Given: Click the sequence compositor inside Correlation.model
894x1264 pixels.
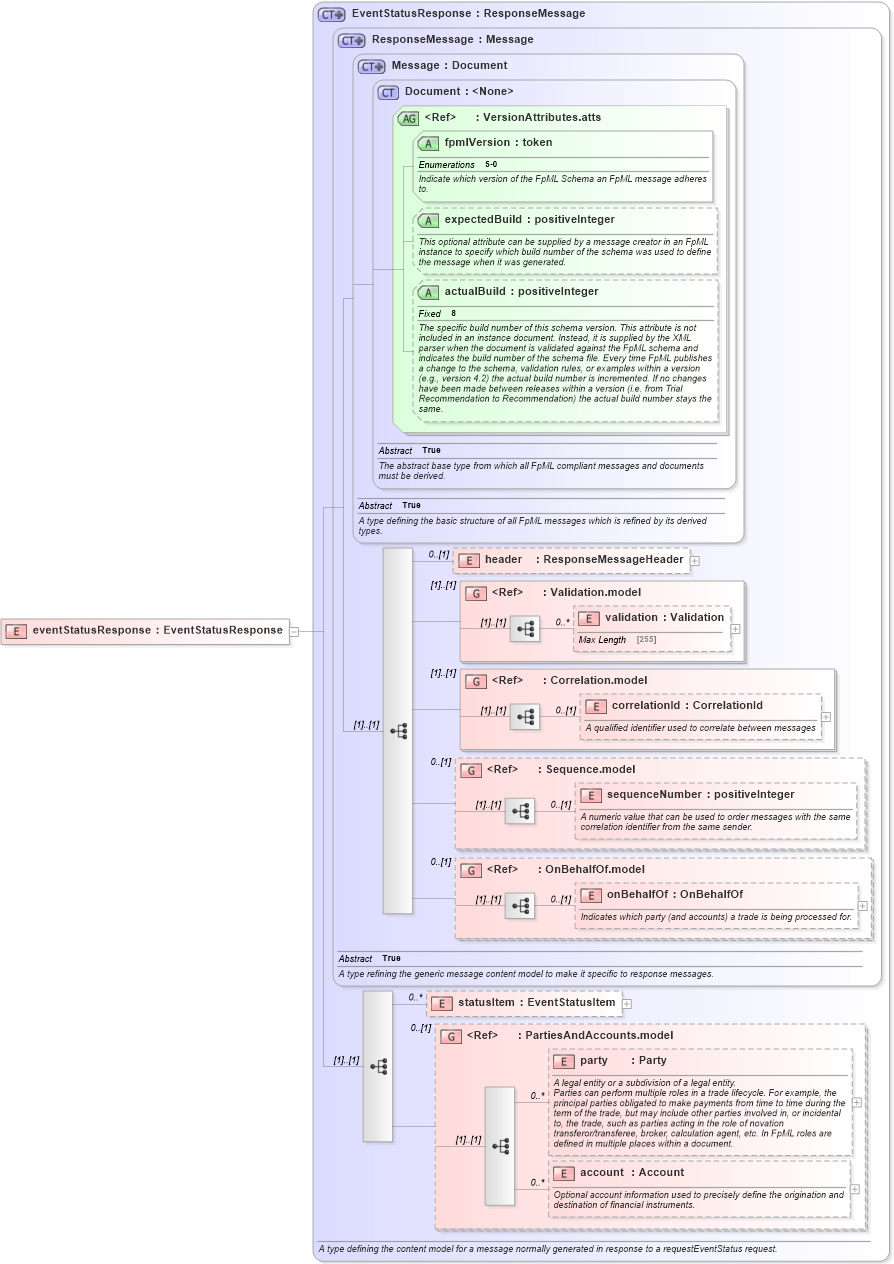Looking at the screenshot, I should click(x=524, y=717).
